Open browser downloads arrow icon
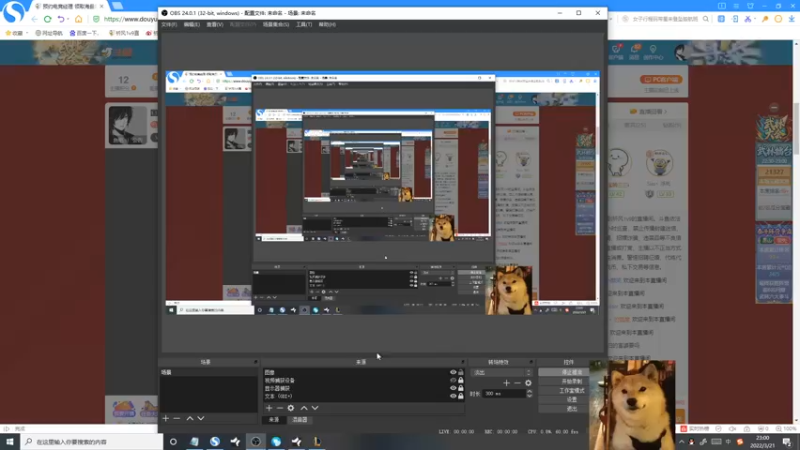This screenshot has height=450, width=800. pyautogui.click(x=791, y=19)
